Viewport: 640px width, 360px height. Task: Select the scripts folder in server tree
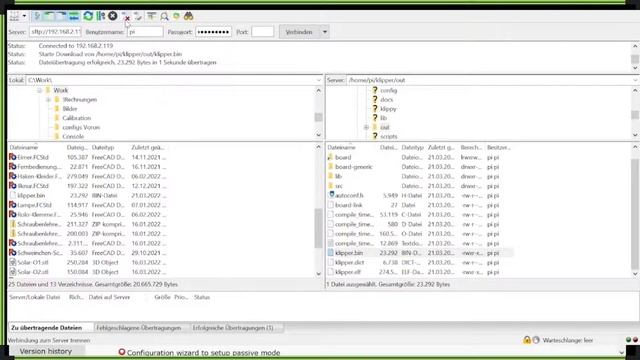click(388, 136)
